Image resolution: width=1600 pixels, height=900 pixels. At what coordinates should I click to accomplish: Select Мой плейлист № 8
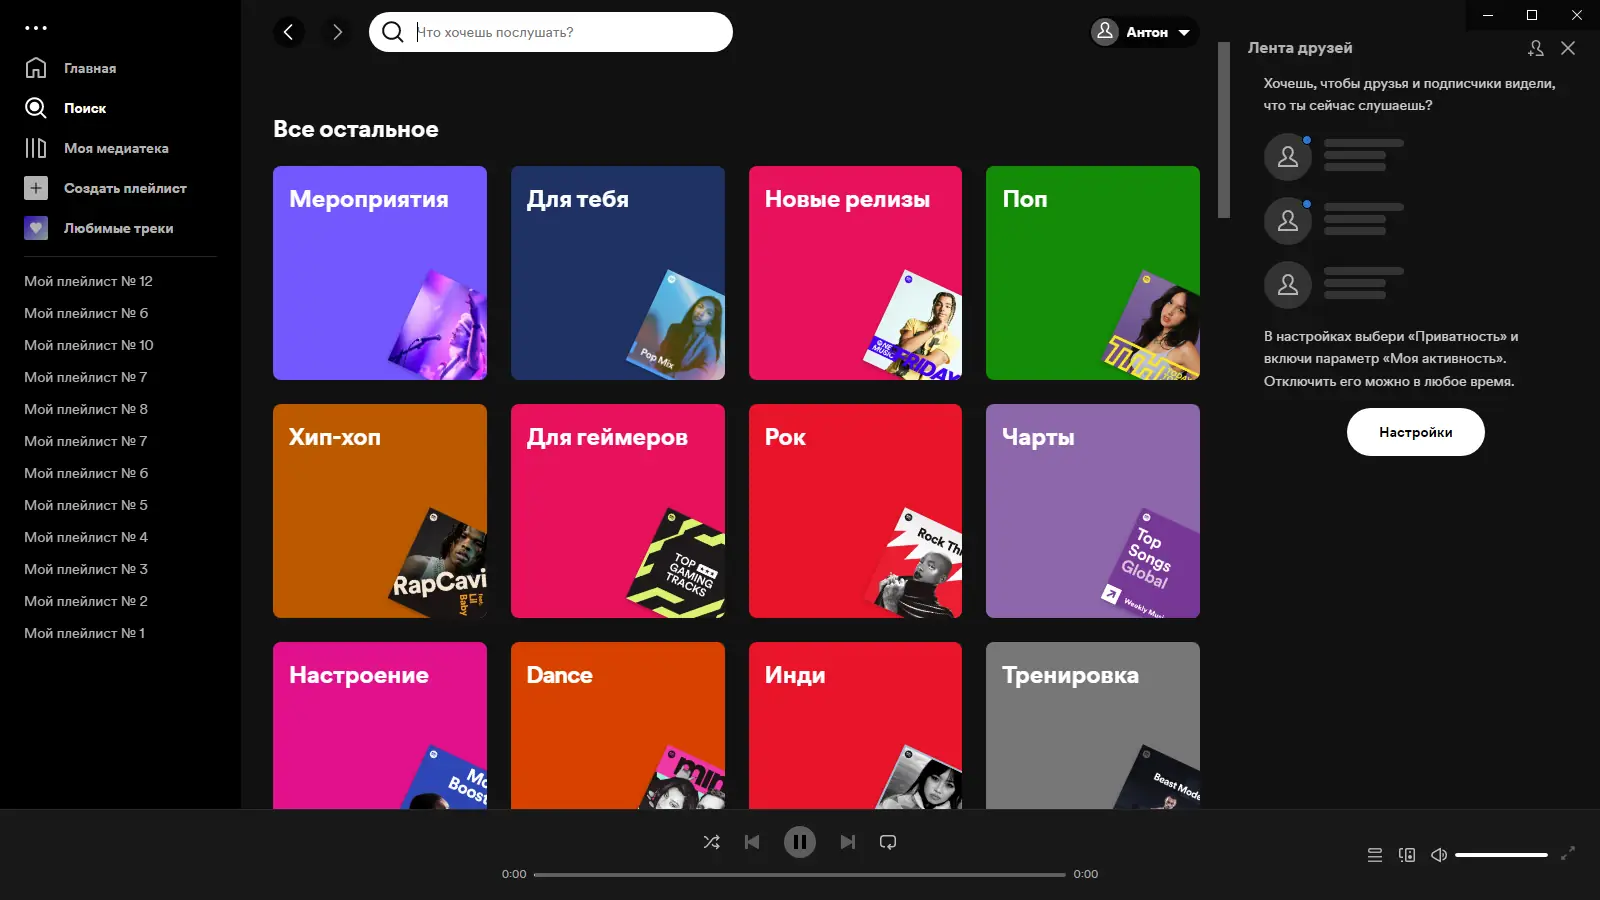[x=86, y=409]
